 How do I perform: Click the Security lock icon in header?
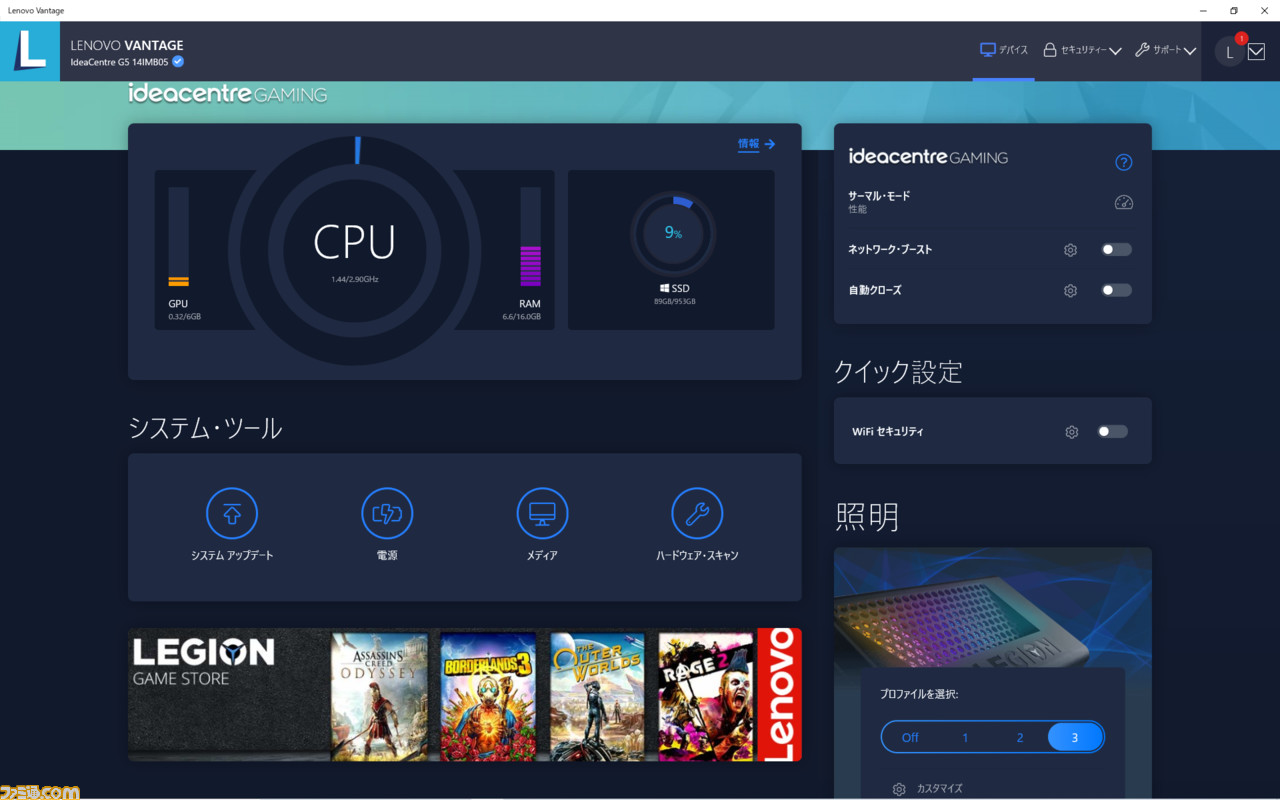(1050, 49)
